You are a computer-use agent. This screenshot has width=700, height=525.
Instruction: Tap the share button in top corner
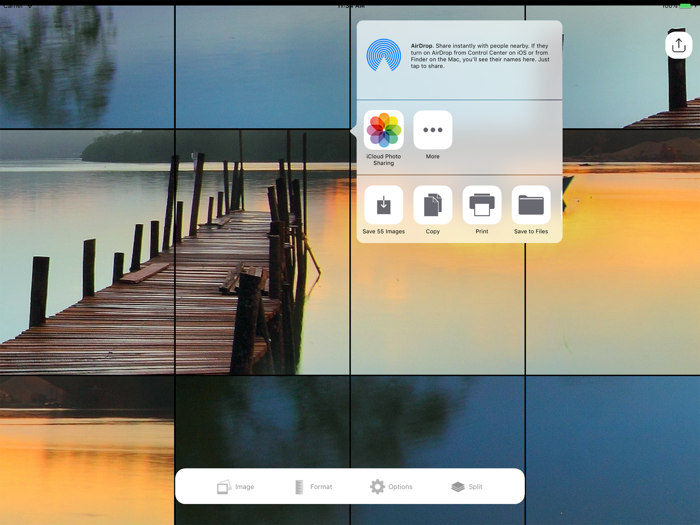[679, 45]
